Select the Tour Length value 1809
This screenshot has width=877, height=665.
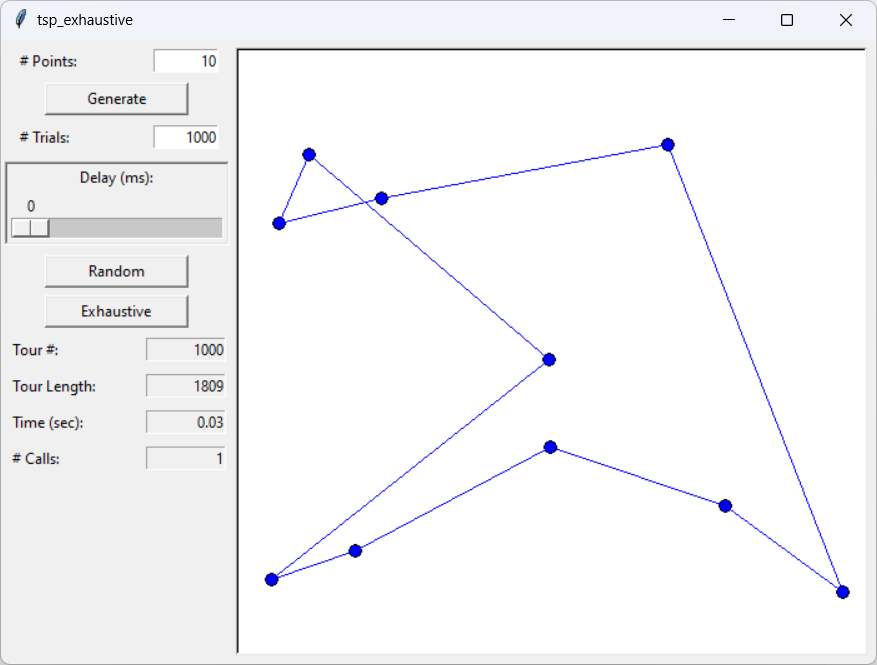(186, 386)
